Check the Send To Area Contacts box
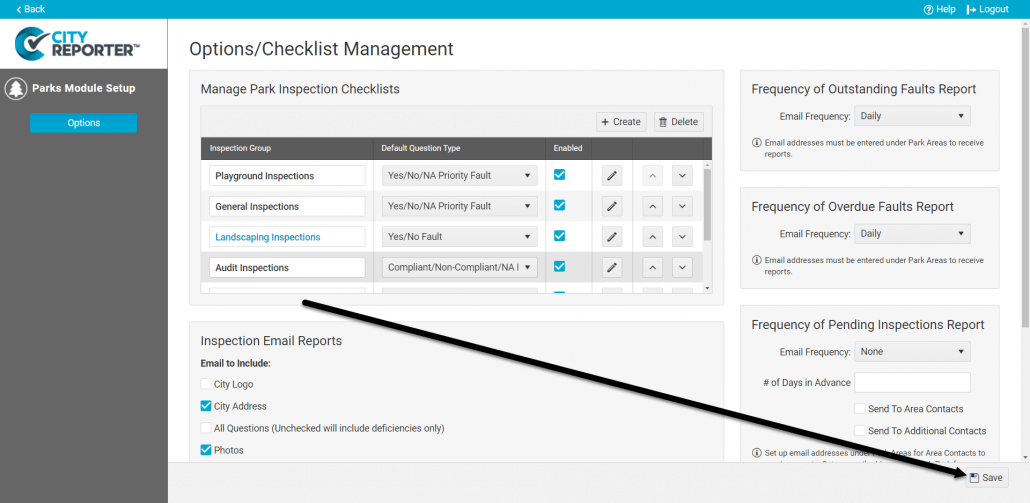Image resolution: width=1030 pixels, height=503 pixels. coord(860,409)
